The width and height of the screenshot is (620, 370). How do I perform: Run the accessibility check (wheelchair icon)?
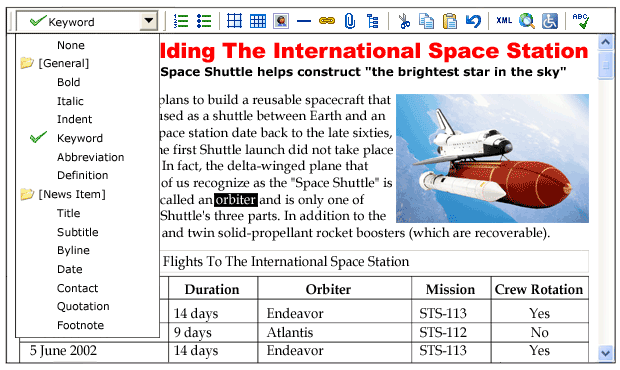click(x=550, y=21)
